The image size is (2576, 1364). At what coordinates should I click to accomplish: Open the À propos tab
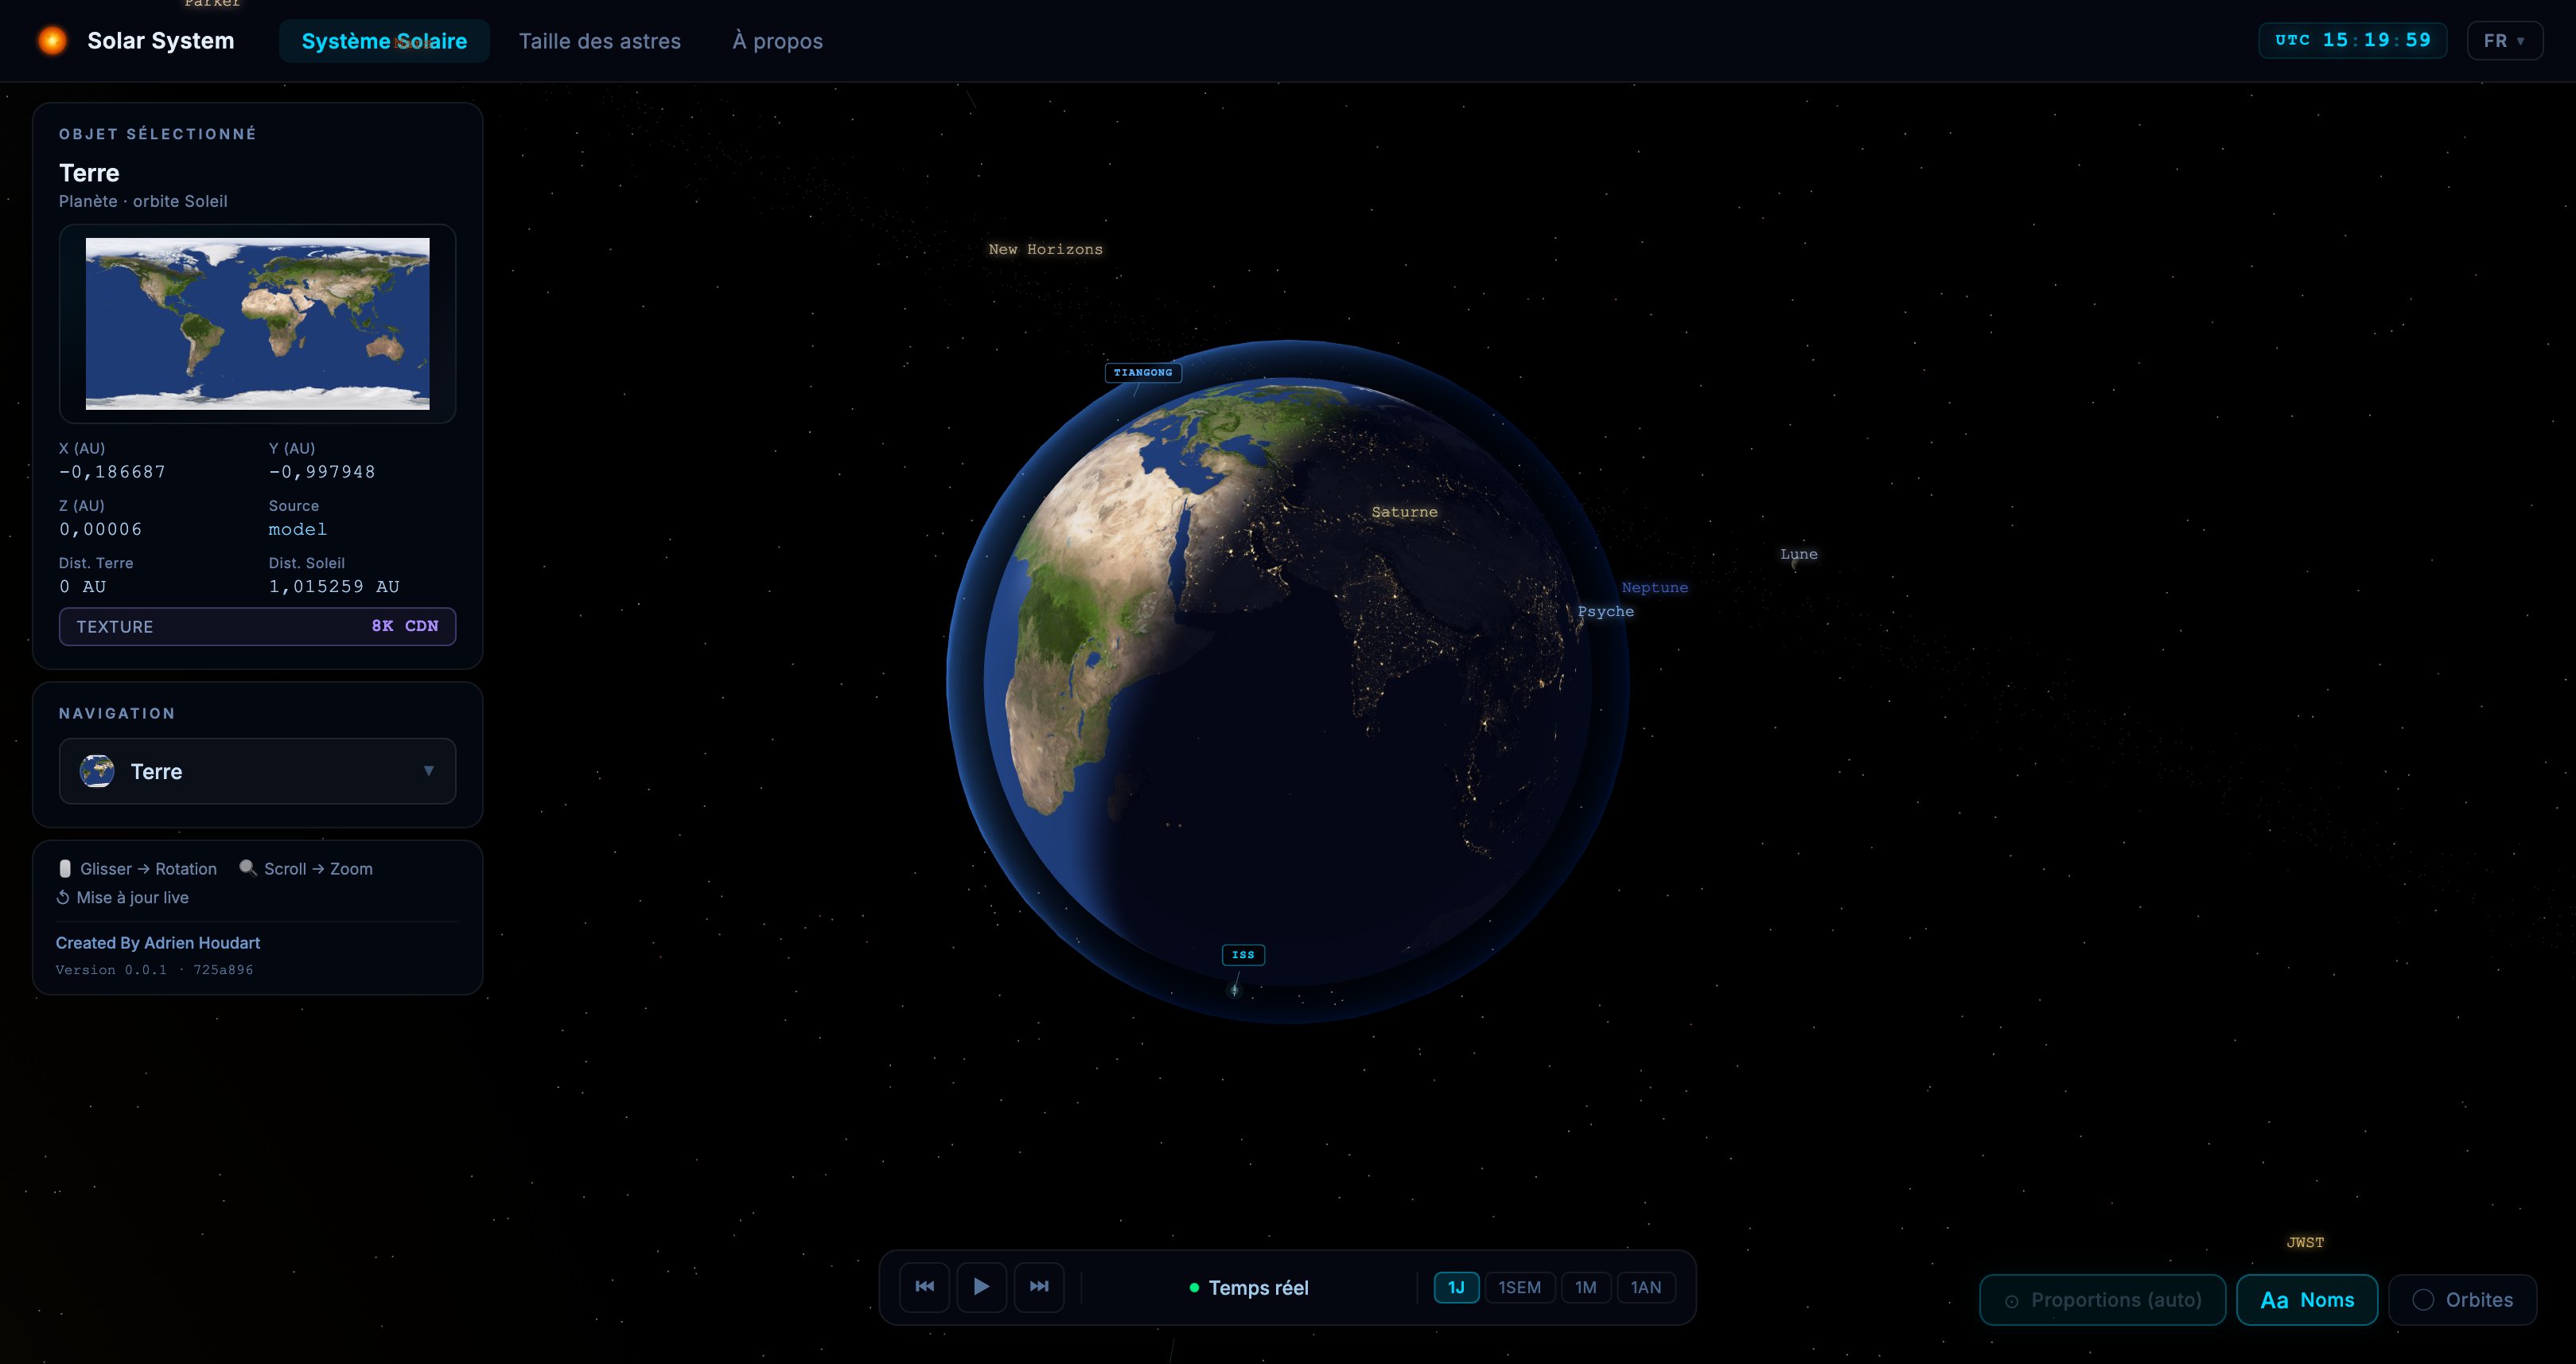click(x=777, y=41)
